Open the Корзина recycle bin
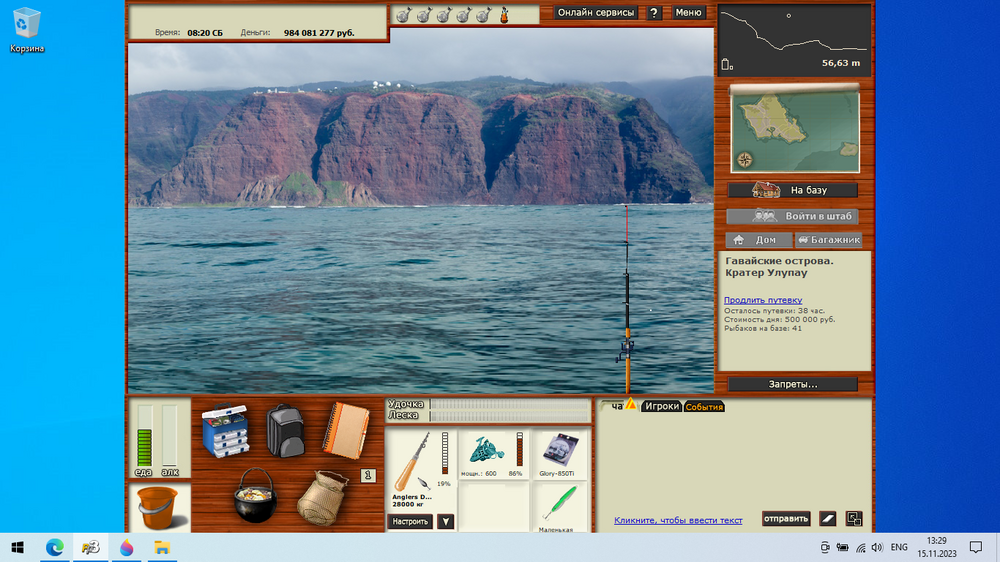Viewport: 1000px width, 562px height. click(27, 30)
